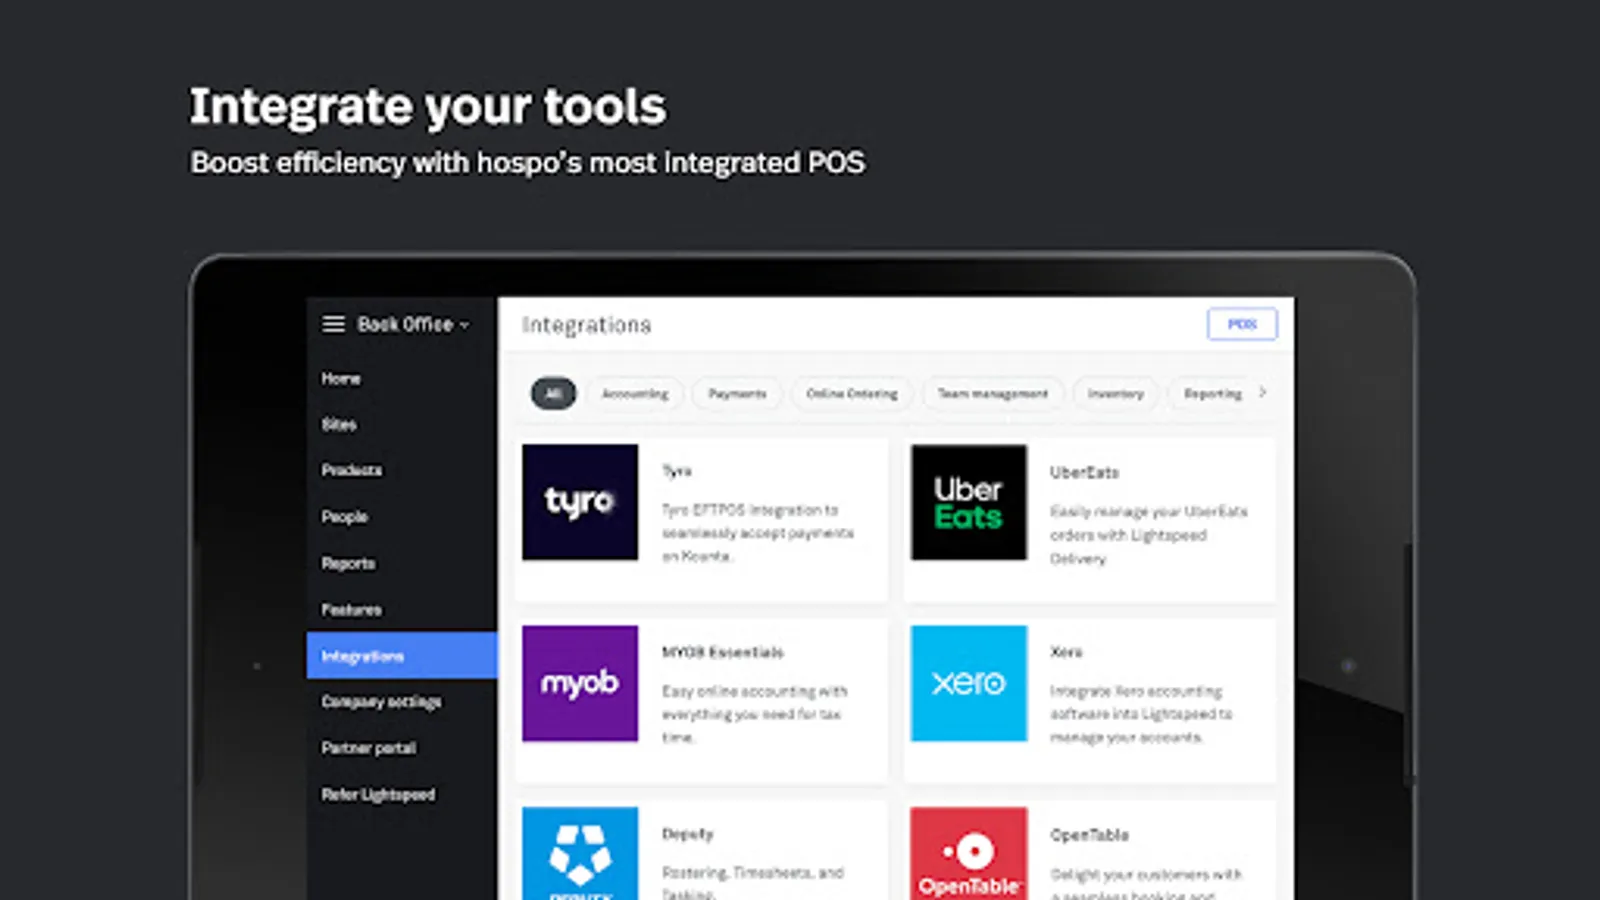Open the Tyro integration title
The image size is (1600, 900).
pos(677,471)
